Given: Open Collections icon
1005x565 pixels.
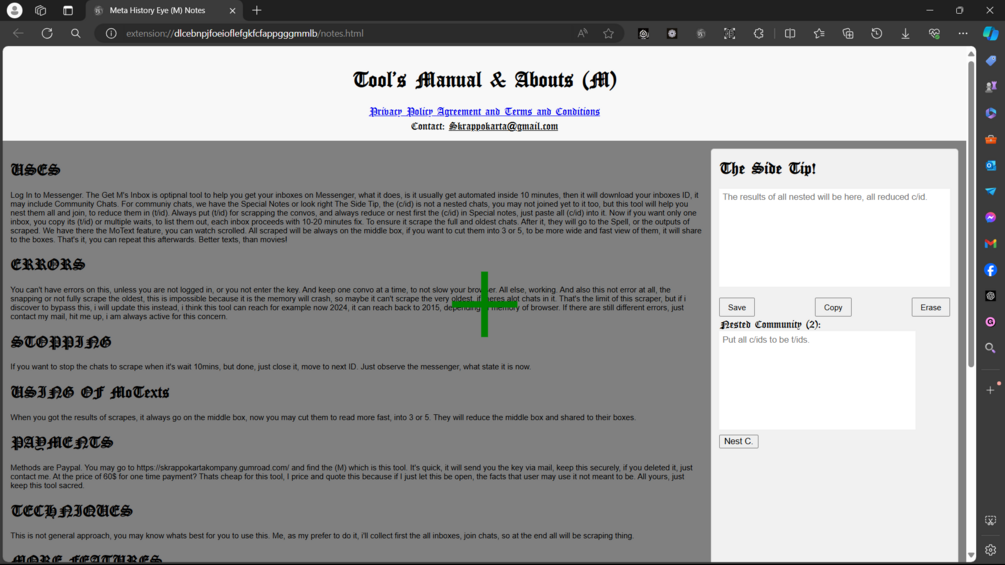Looking at the screenshot, I should 848,33.
